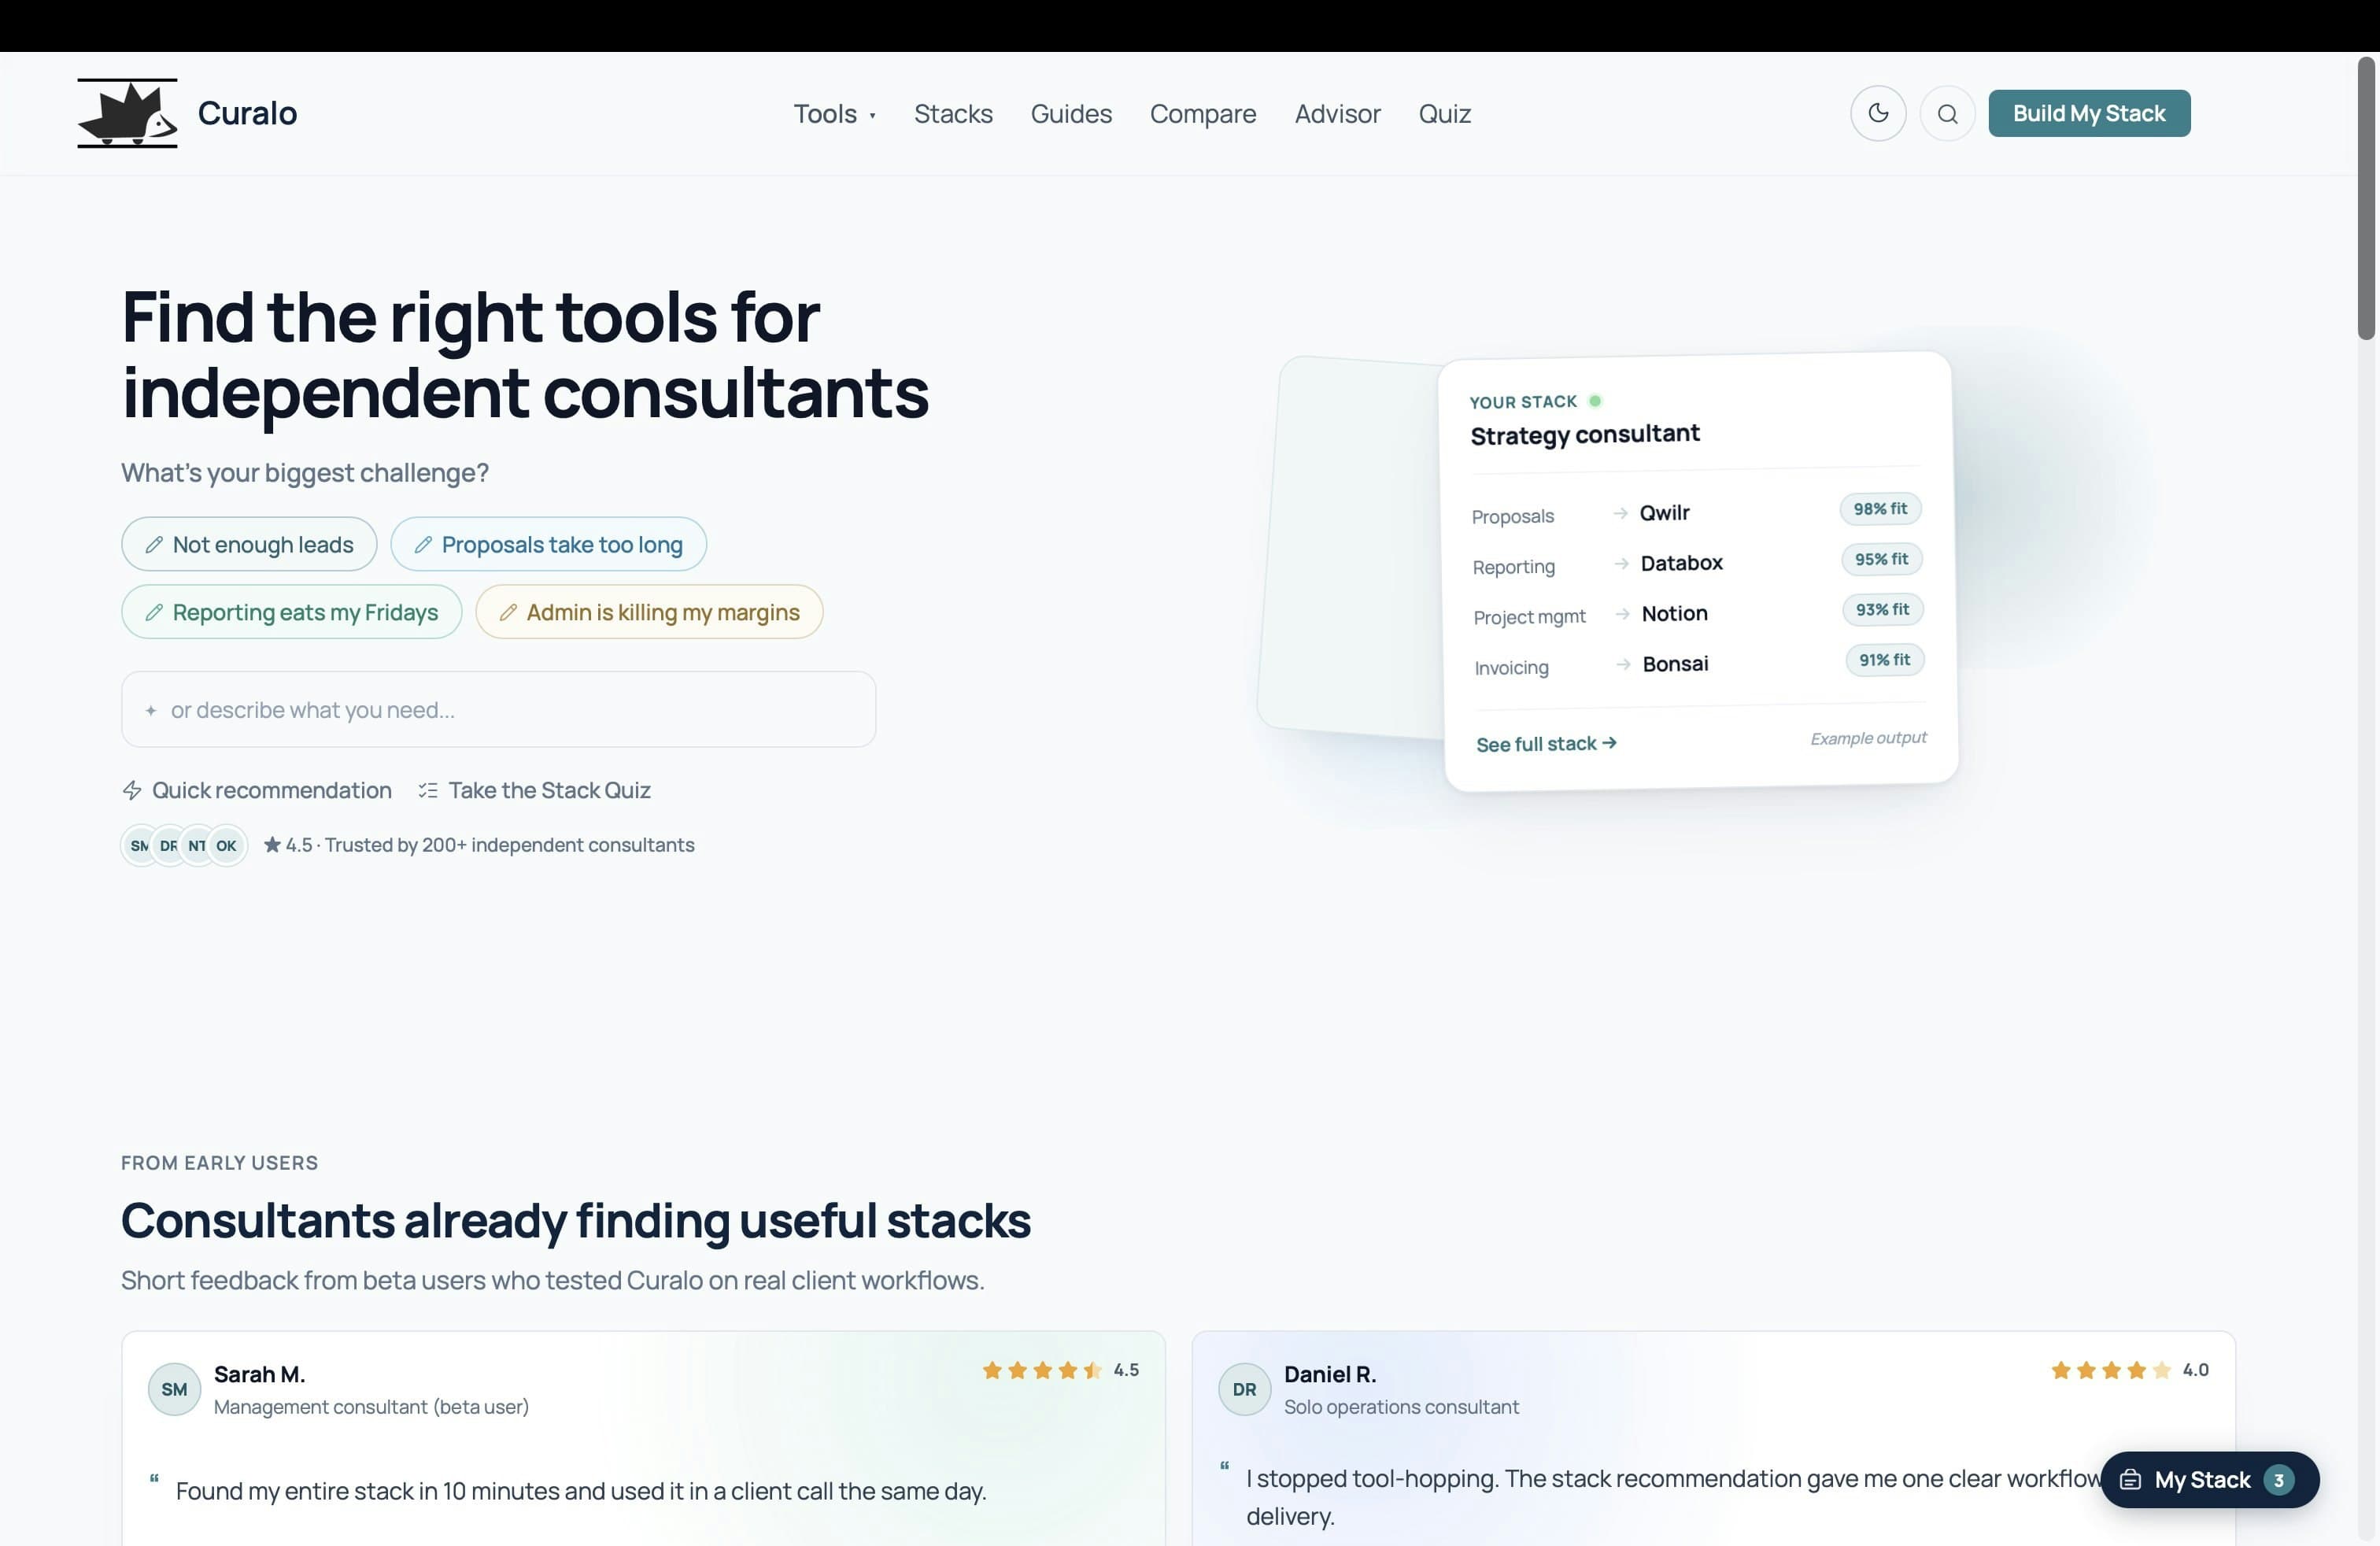Click the Curalo hedgehog logo
The image size is (2380, 1546).
pyautogui.click(x=127, y=113)
